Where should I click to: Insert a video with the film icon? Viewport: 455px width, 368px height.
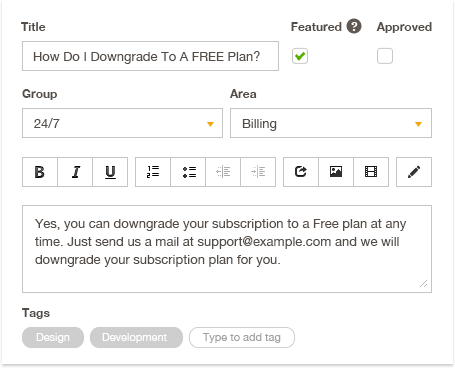click(x=371, y=172)
